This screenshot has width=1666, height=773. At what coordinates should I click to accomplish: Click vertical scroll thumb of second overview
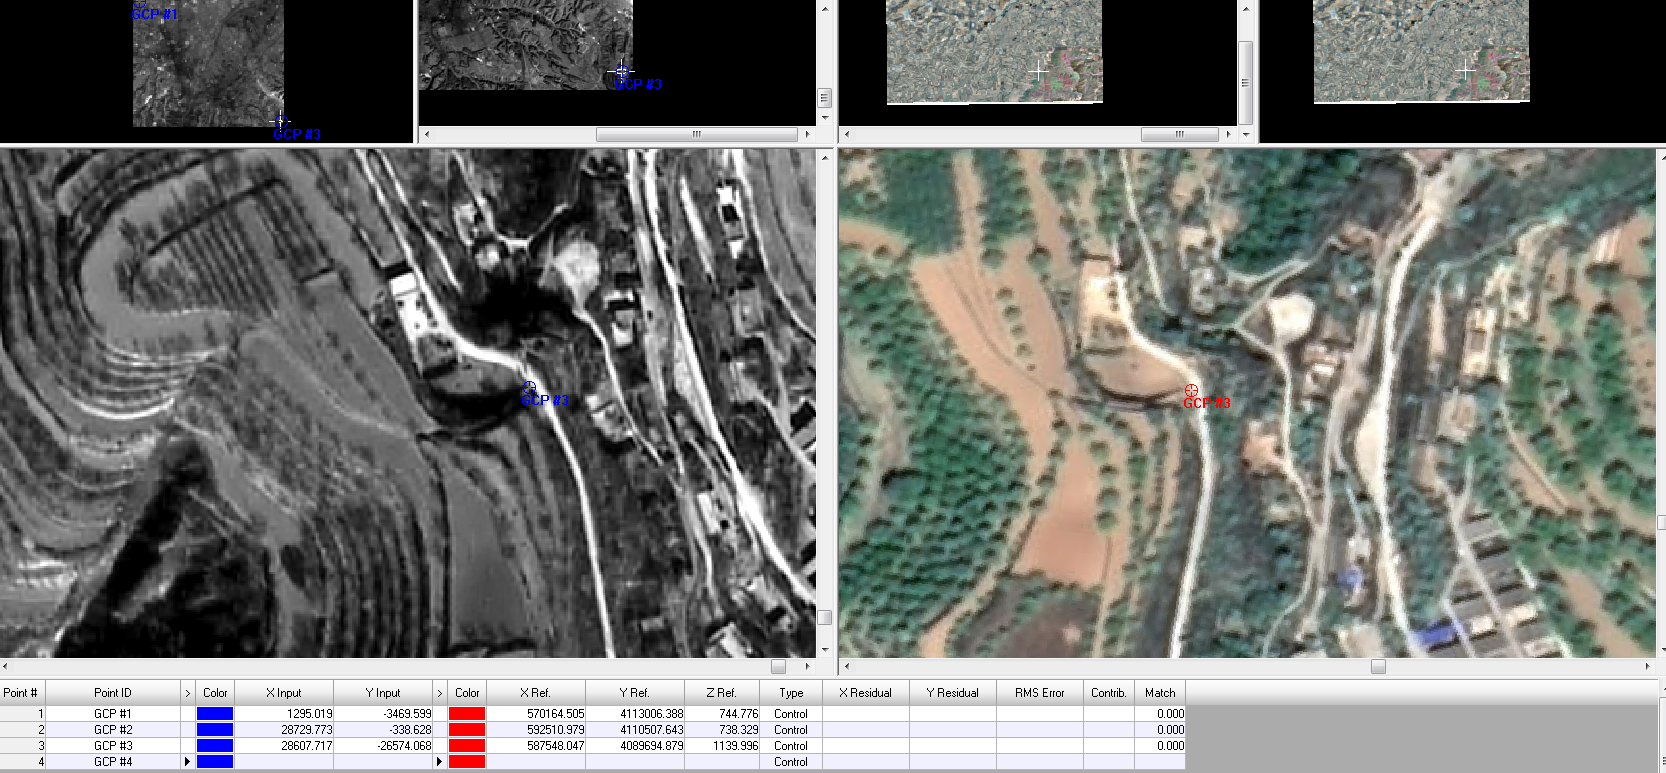click(825, 97)
